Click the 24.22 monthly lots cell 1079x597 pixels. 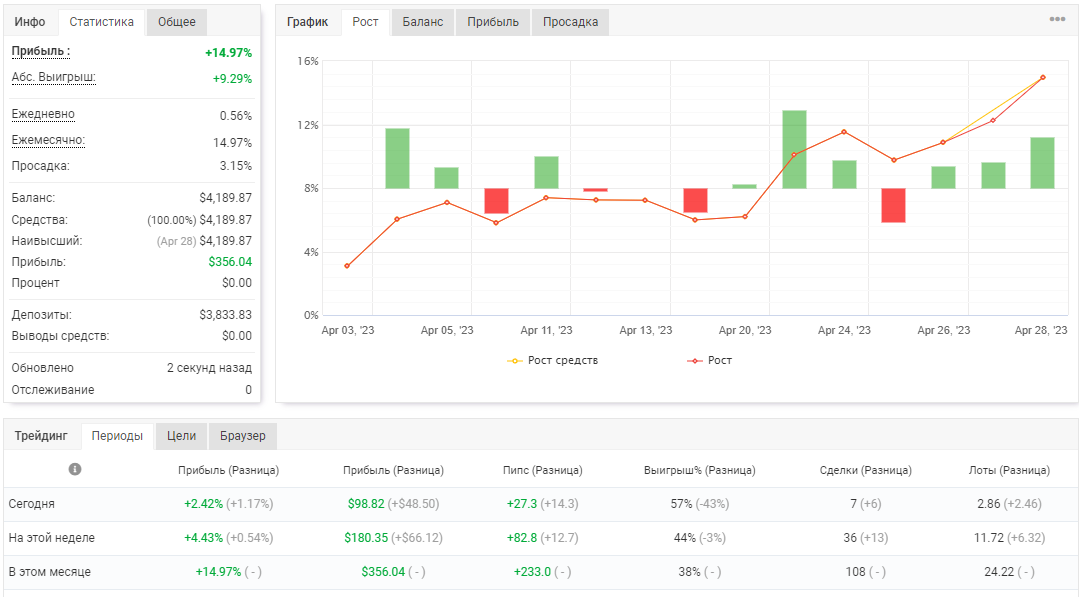click(999, 572)
